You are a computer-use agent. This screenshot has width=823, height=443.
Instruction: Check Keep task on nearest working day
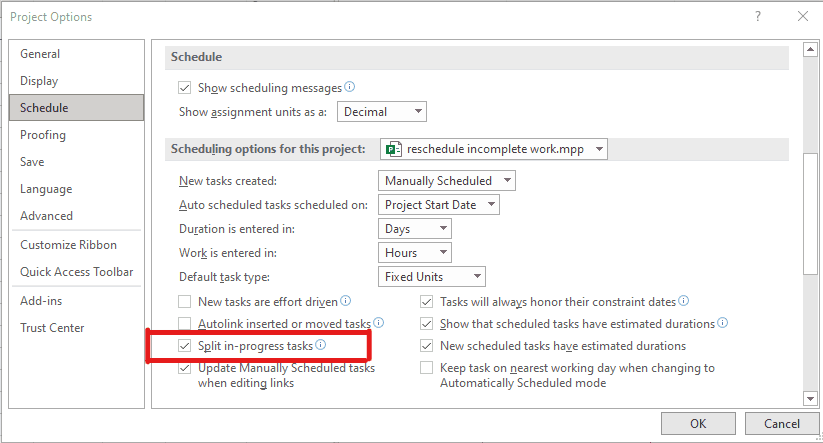click(427, 368)
